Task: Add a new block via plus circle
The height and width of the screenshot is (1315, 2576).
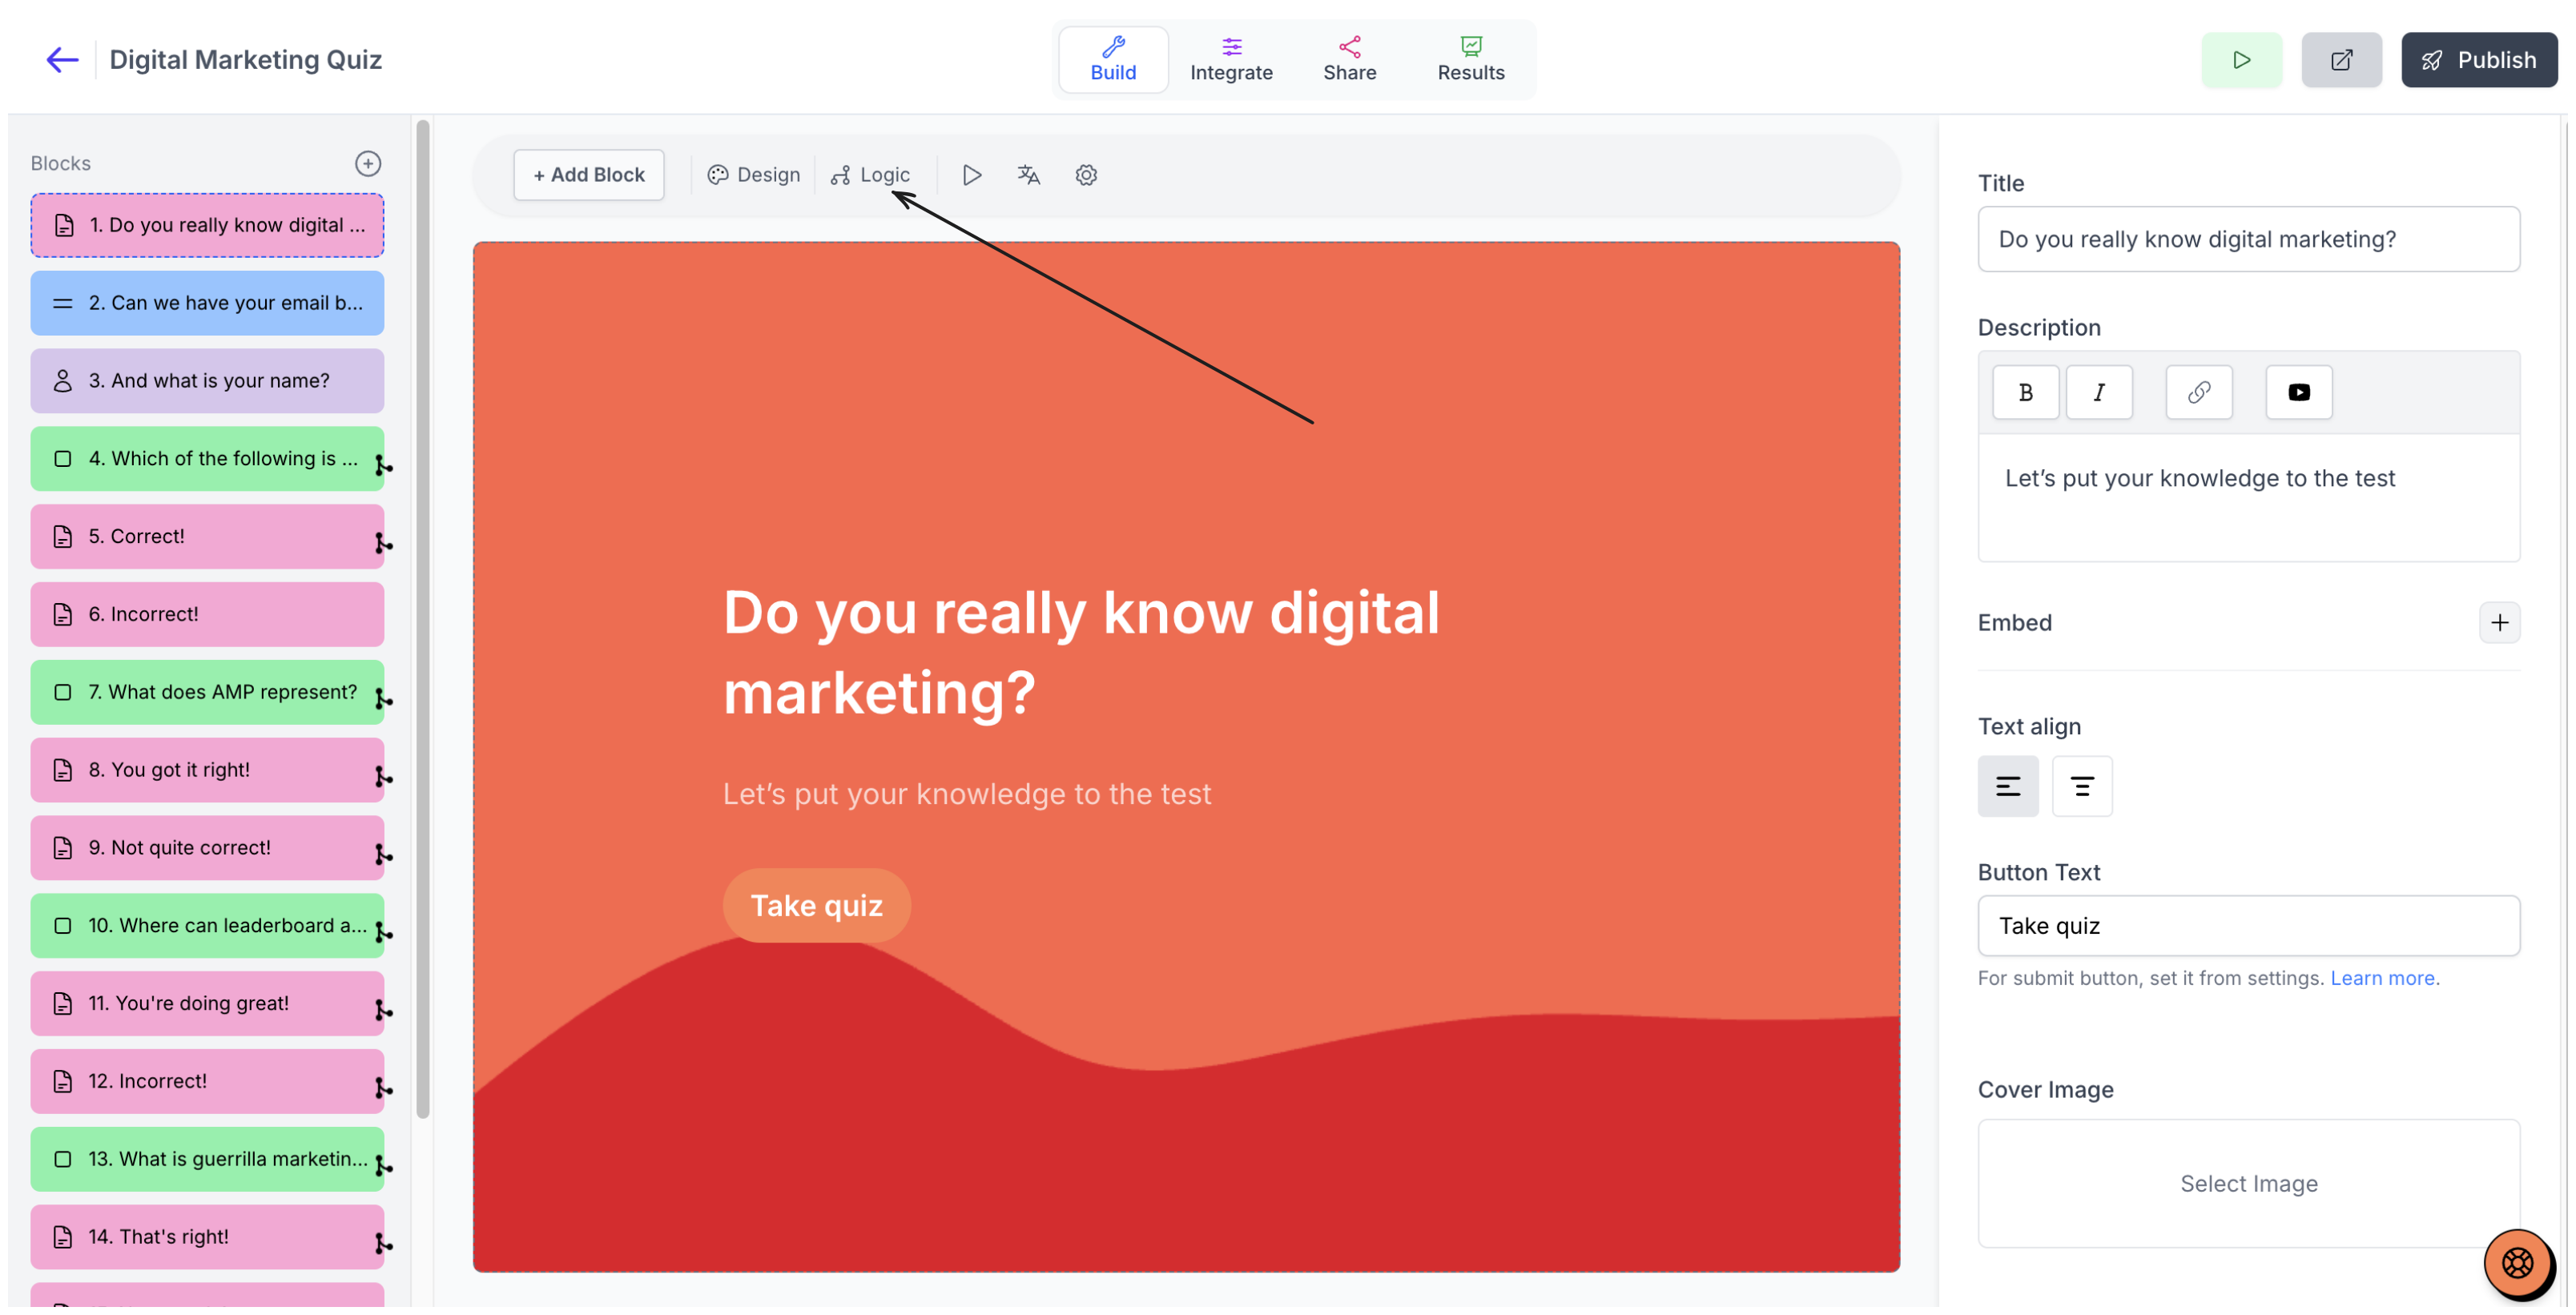Action: point(368,163)
